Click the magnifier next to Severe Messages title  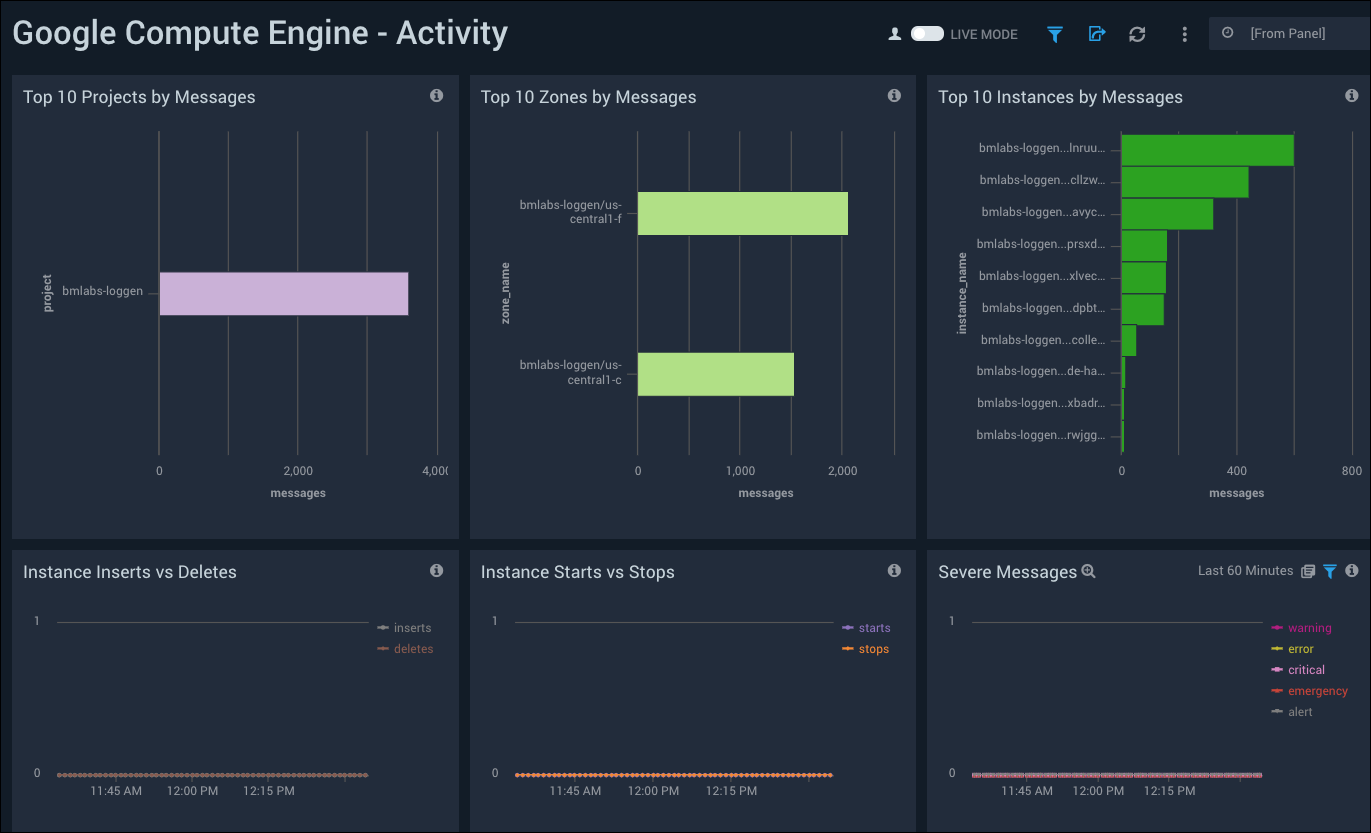[1087, 570]
